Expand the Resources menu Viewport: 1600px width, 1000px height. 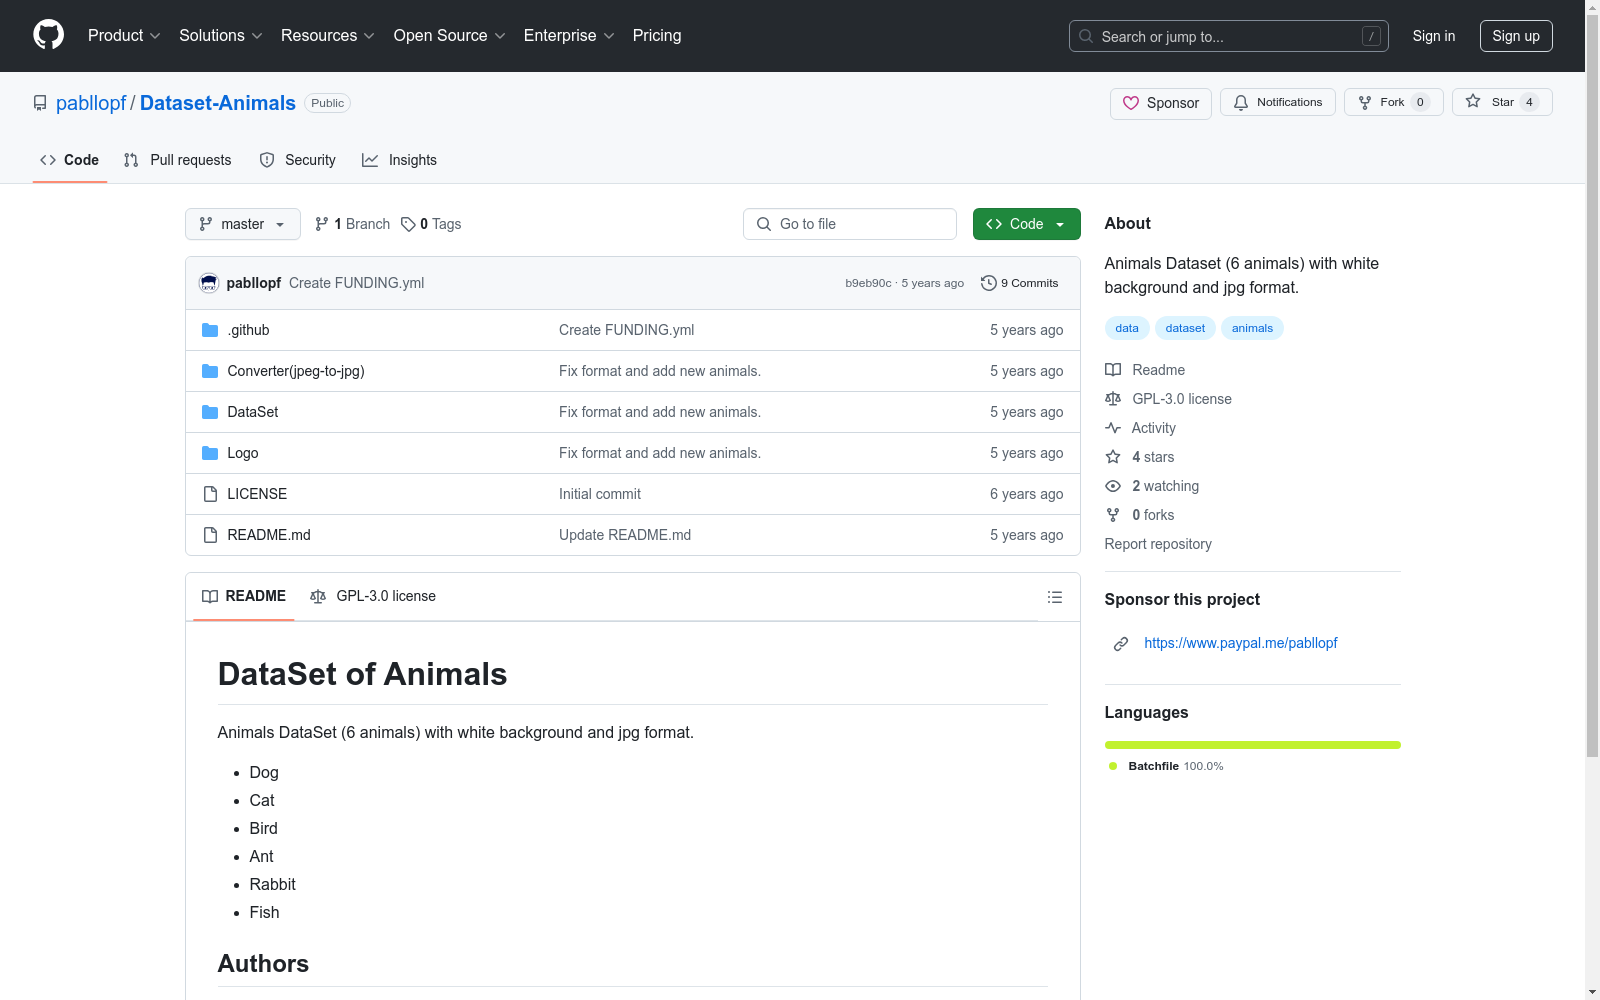(x=328, y=36)
